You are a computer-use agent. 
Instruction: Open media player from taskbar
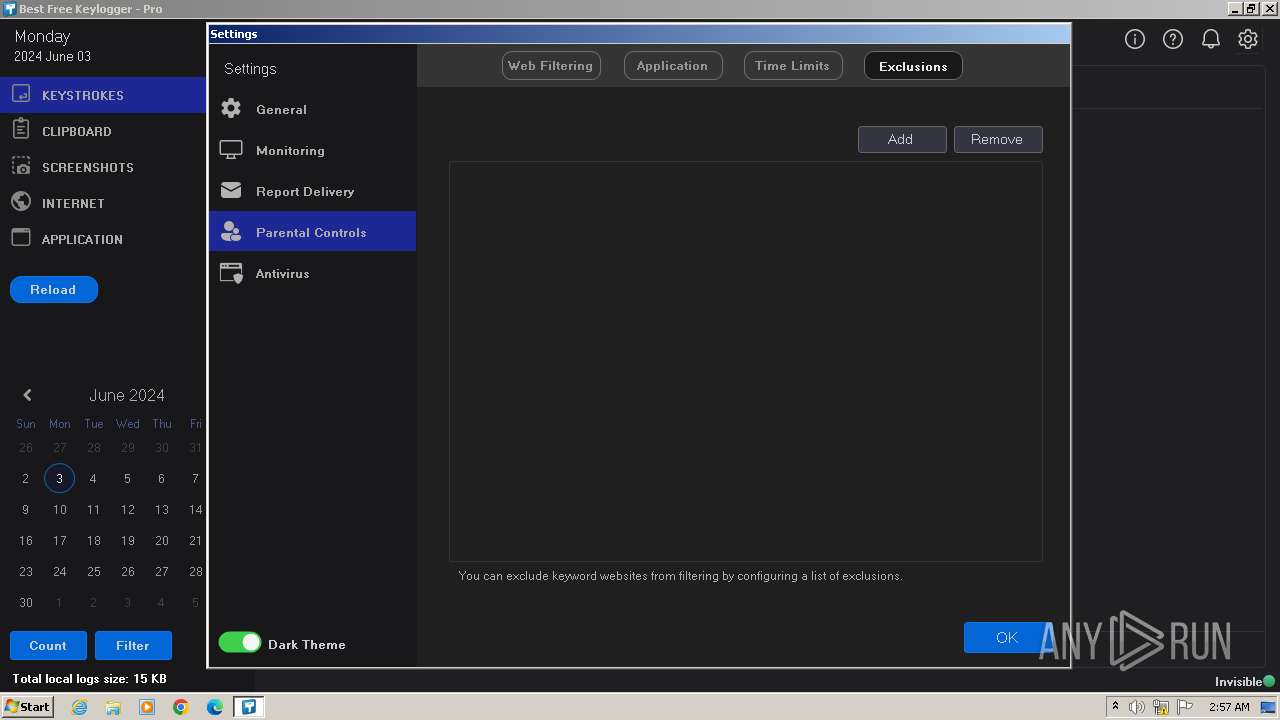[147, 707]
